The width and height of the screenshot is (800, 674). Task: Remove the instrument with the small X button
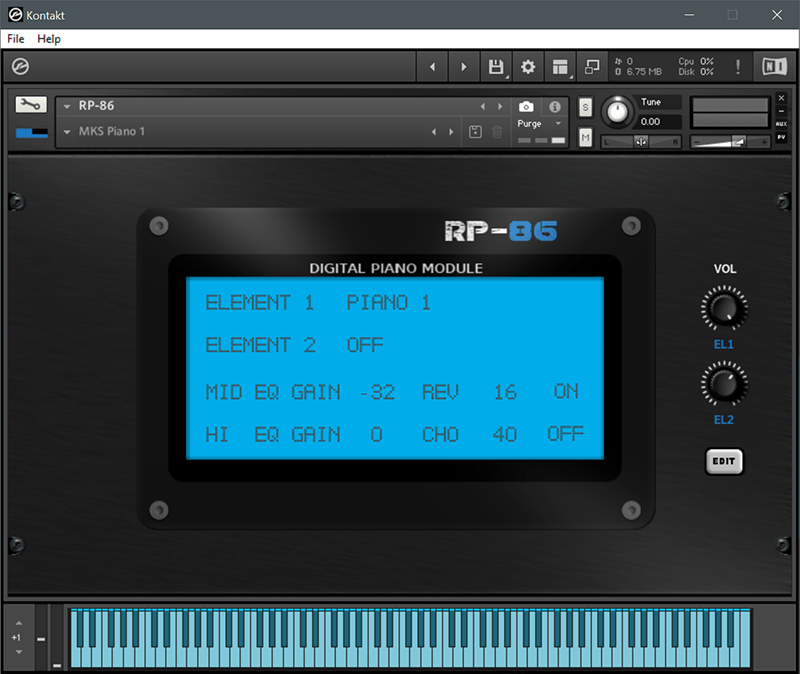pyautogui.click(x=781, y=98)
